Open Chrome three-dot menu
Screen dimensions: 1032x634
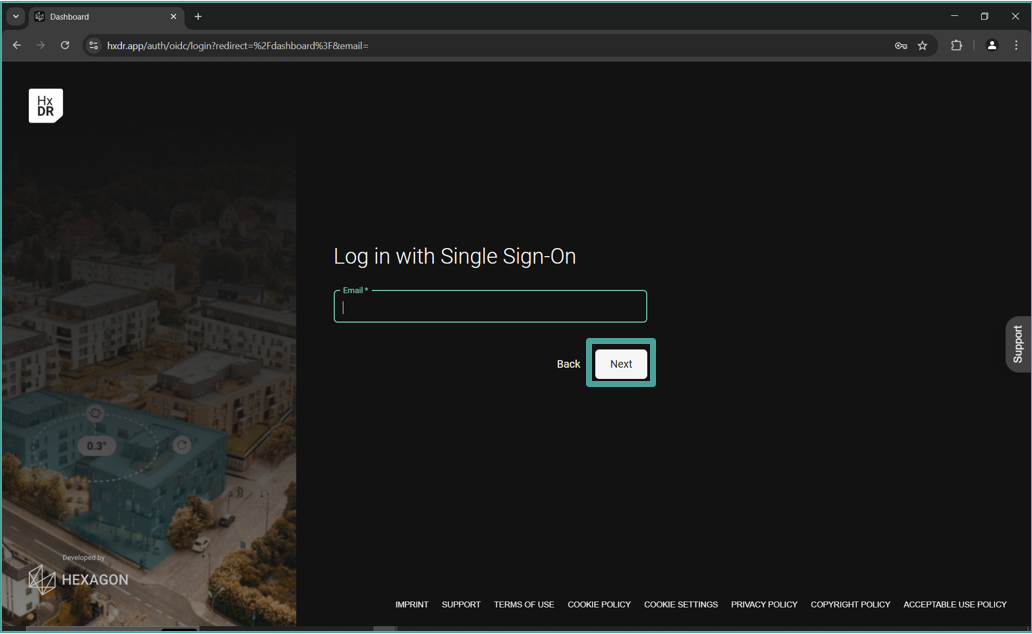click(x=1016, y=45)
